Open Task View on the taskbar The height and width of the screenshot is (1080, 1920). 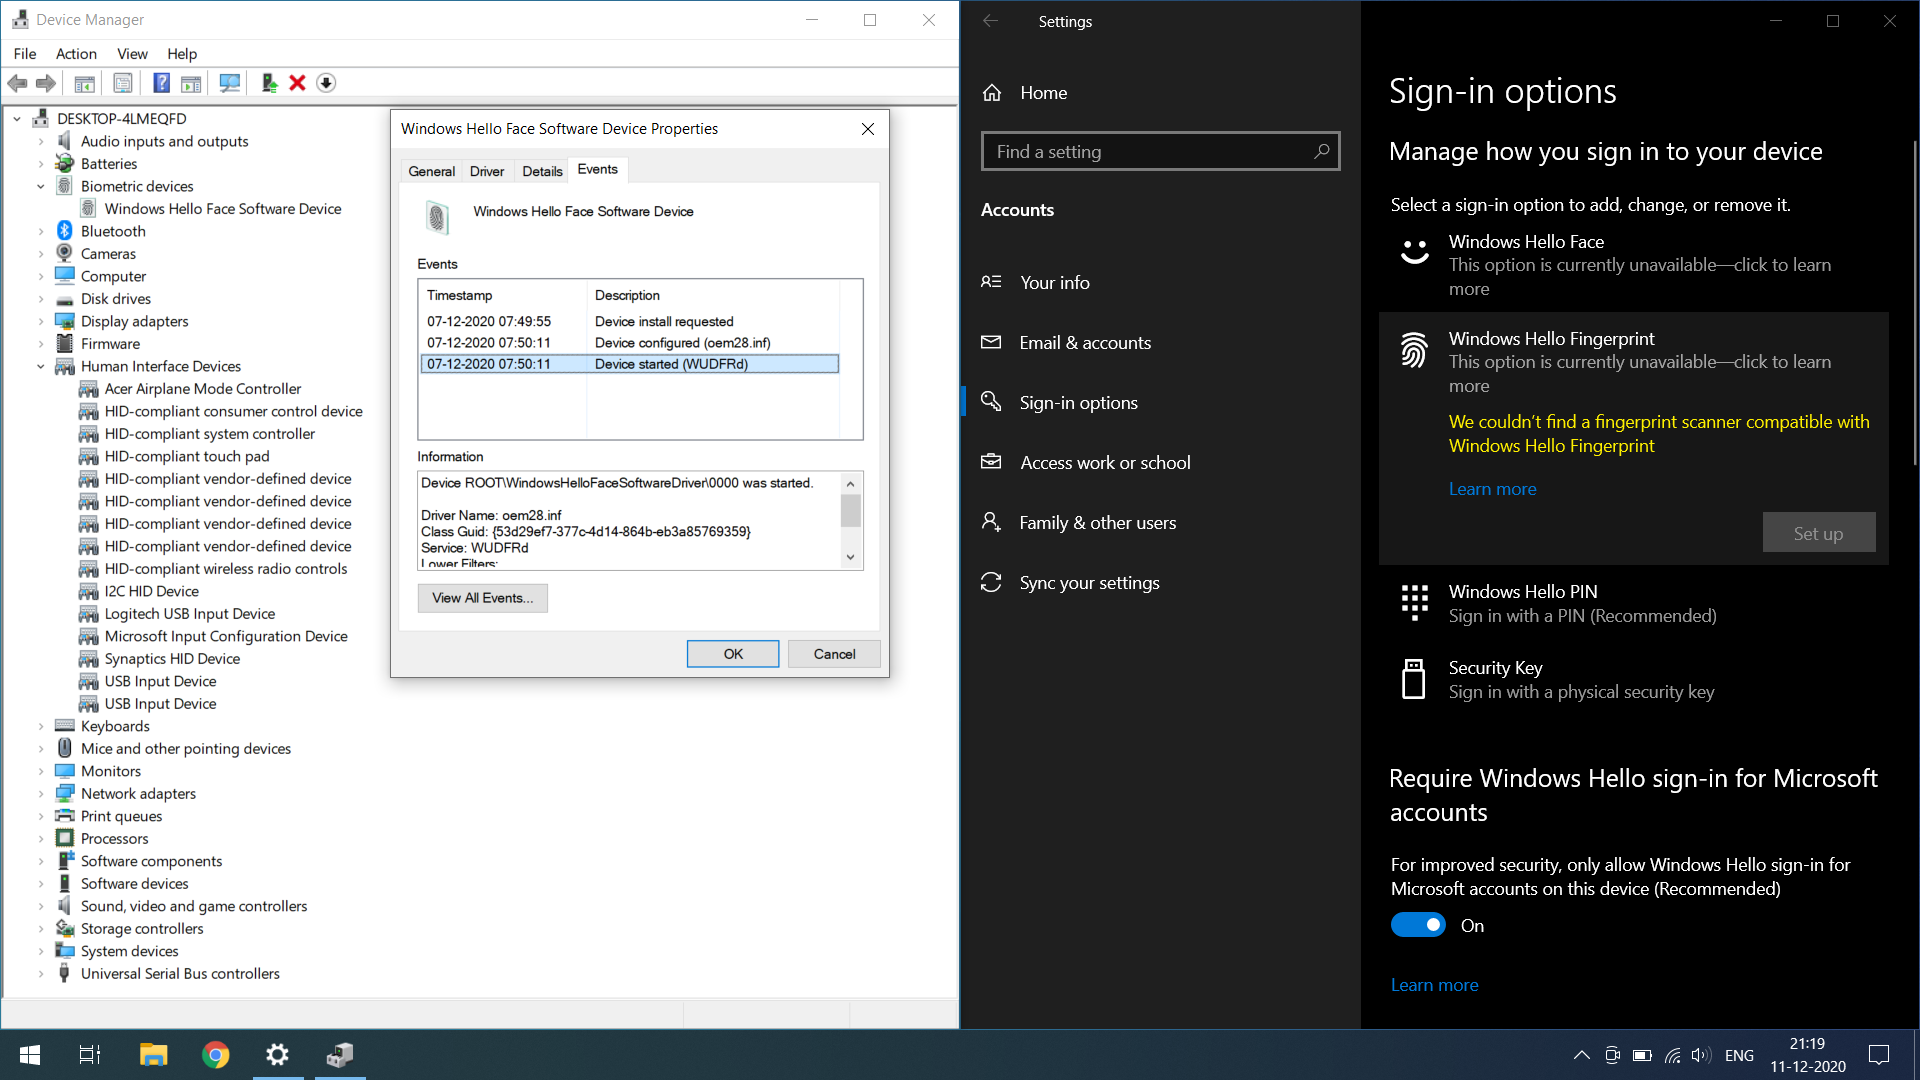click(x=90, y=1055)
